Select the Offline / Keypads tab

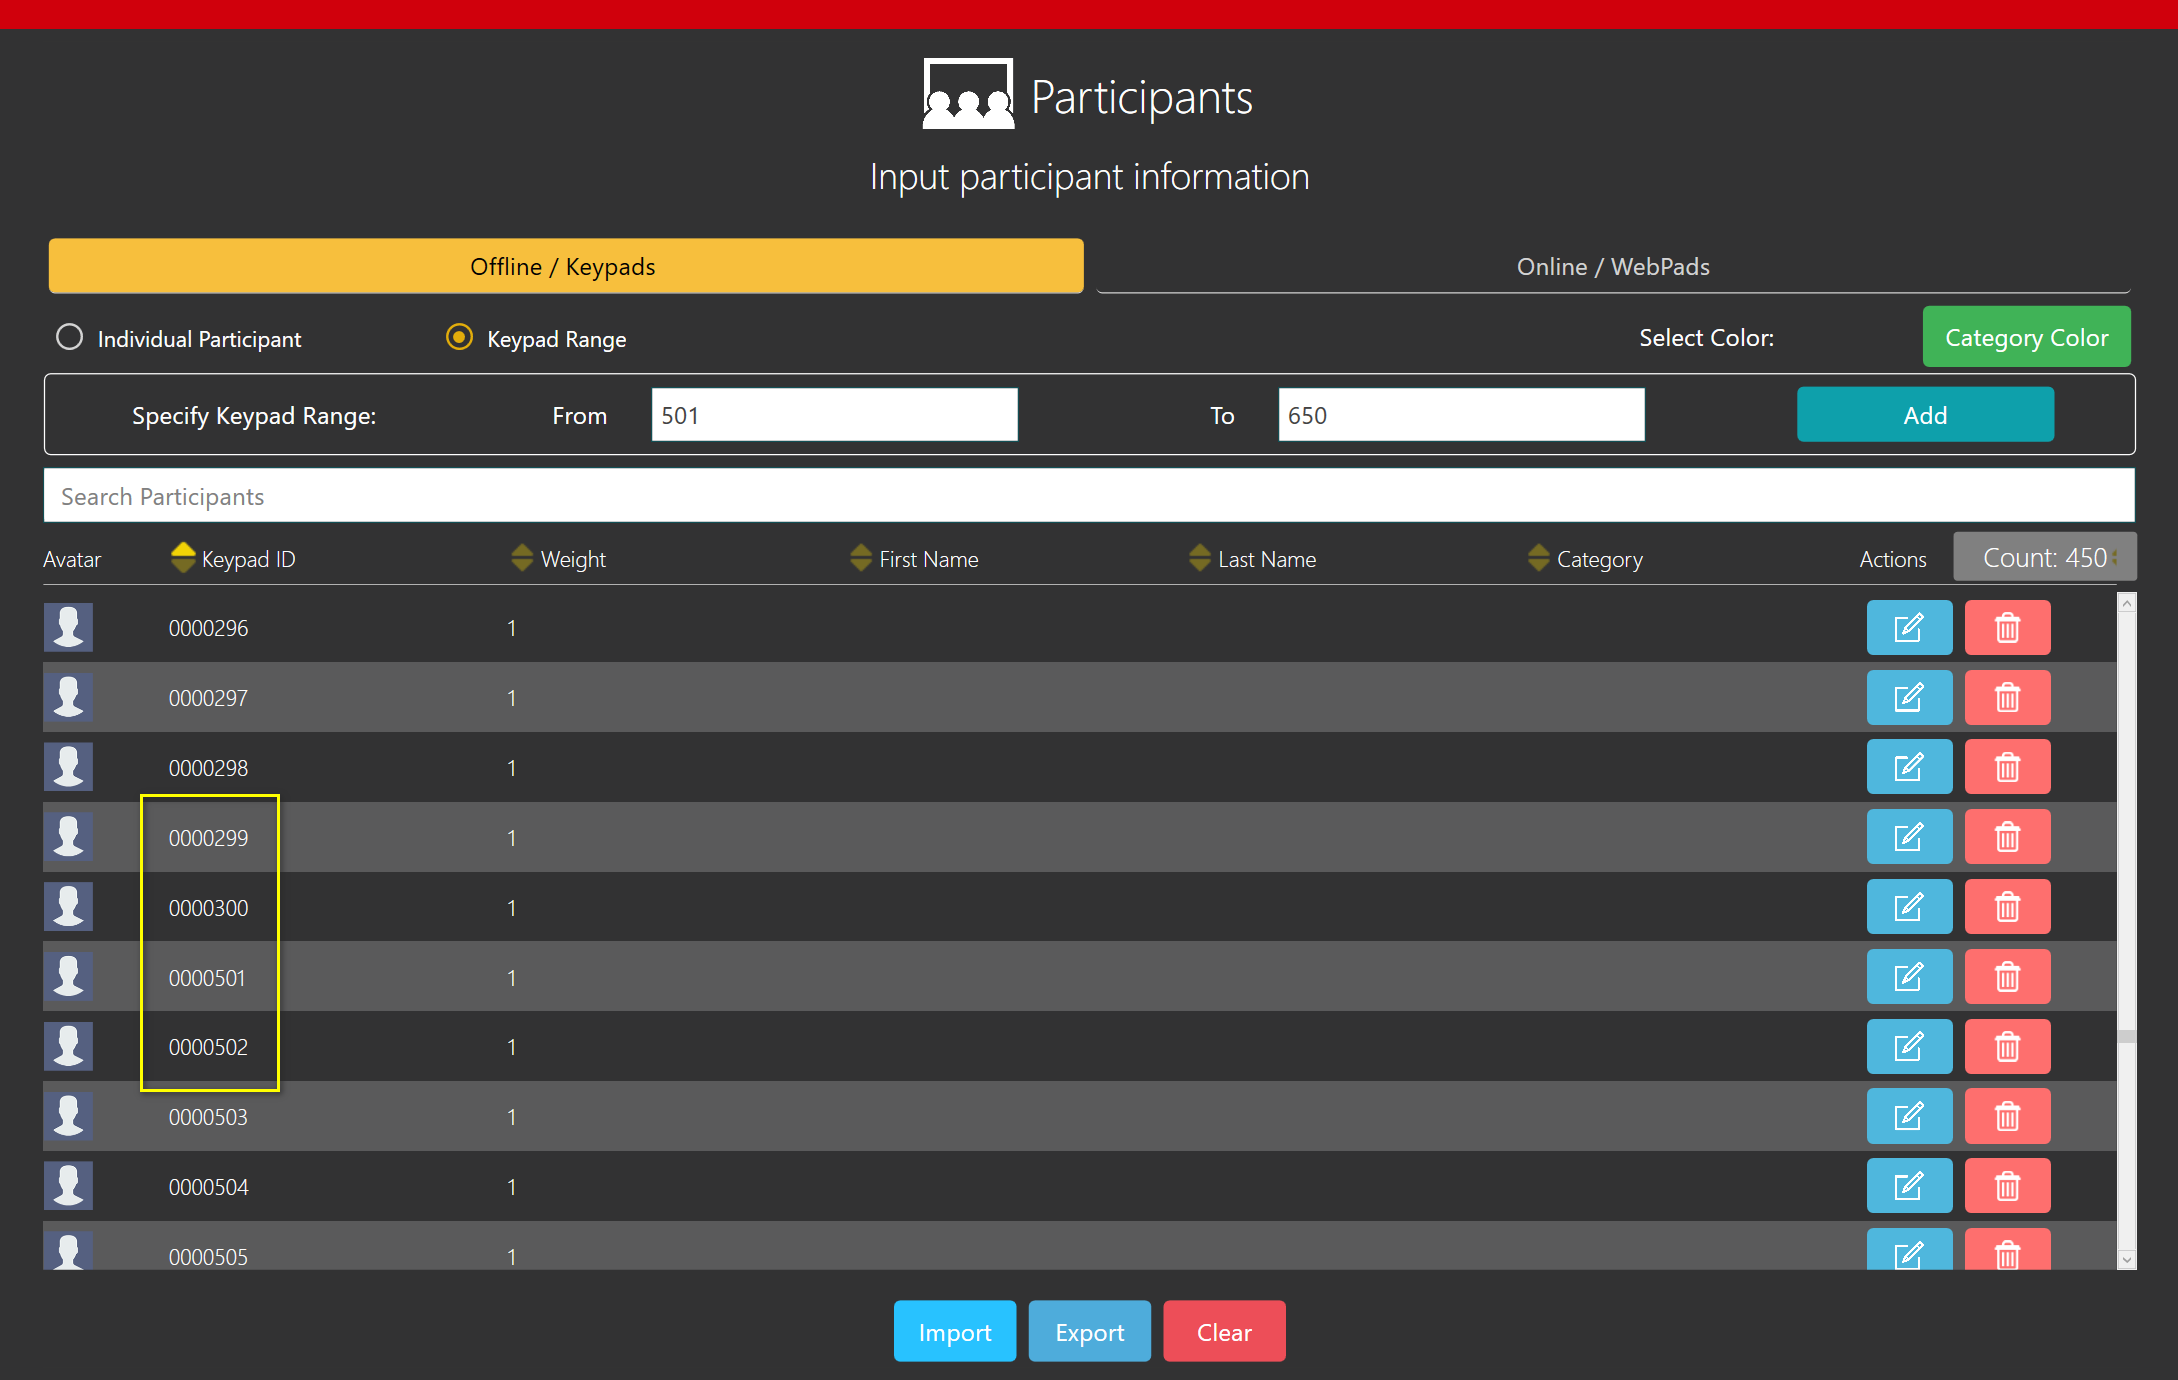click(565, 266)
